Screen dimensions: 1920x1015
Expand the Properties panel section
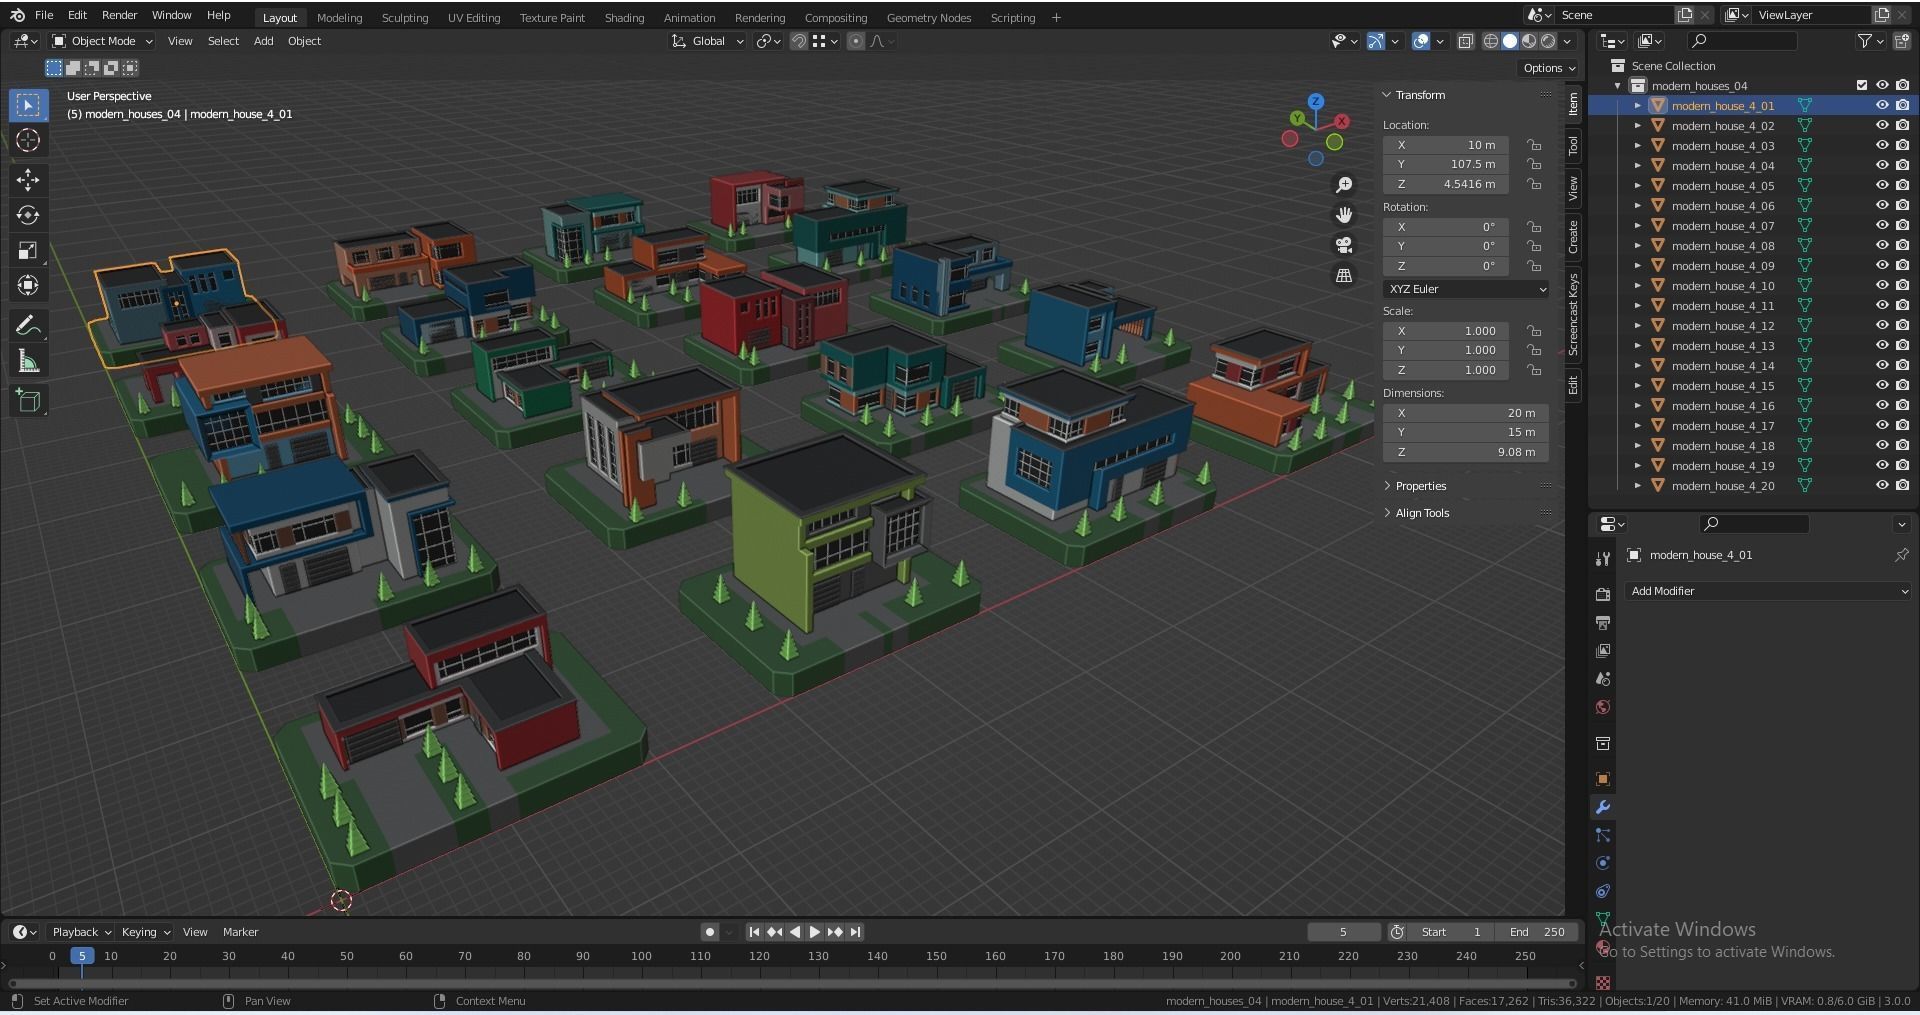(1420, 486)
